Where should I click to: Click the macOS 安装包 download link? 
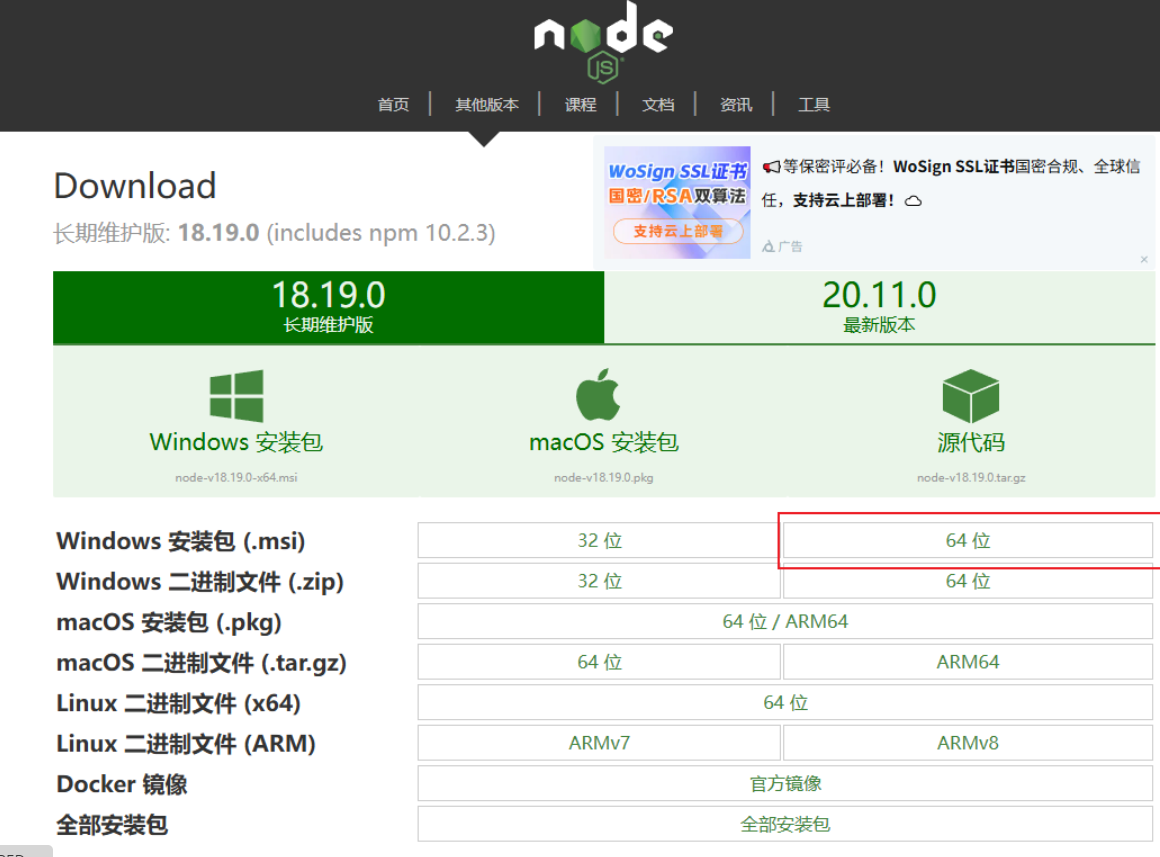click(x=604, y=442)
